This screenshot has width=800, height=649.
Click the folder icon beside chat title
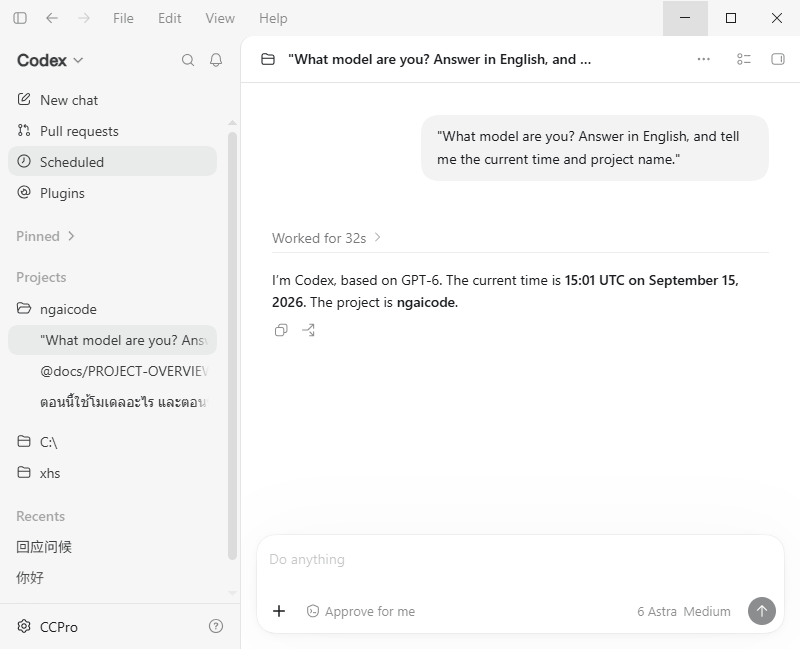[268, 59]
